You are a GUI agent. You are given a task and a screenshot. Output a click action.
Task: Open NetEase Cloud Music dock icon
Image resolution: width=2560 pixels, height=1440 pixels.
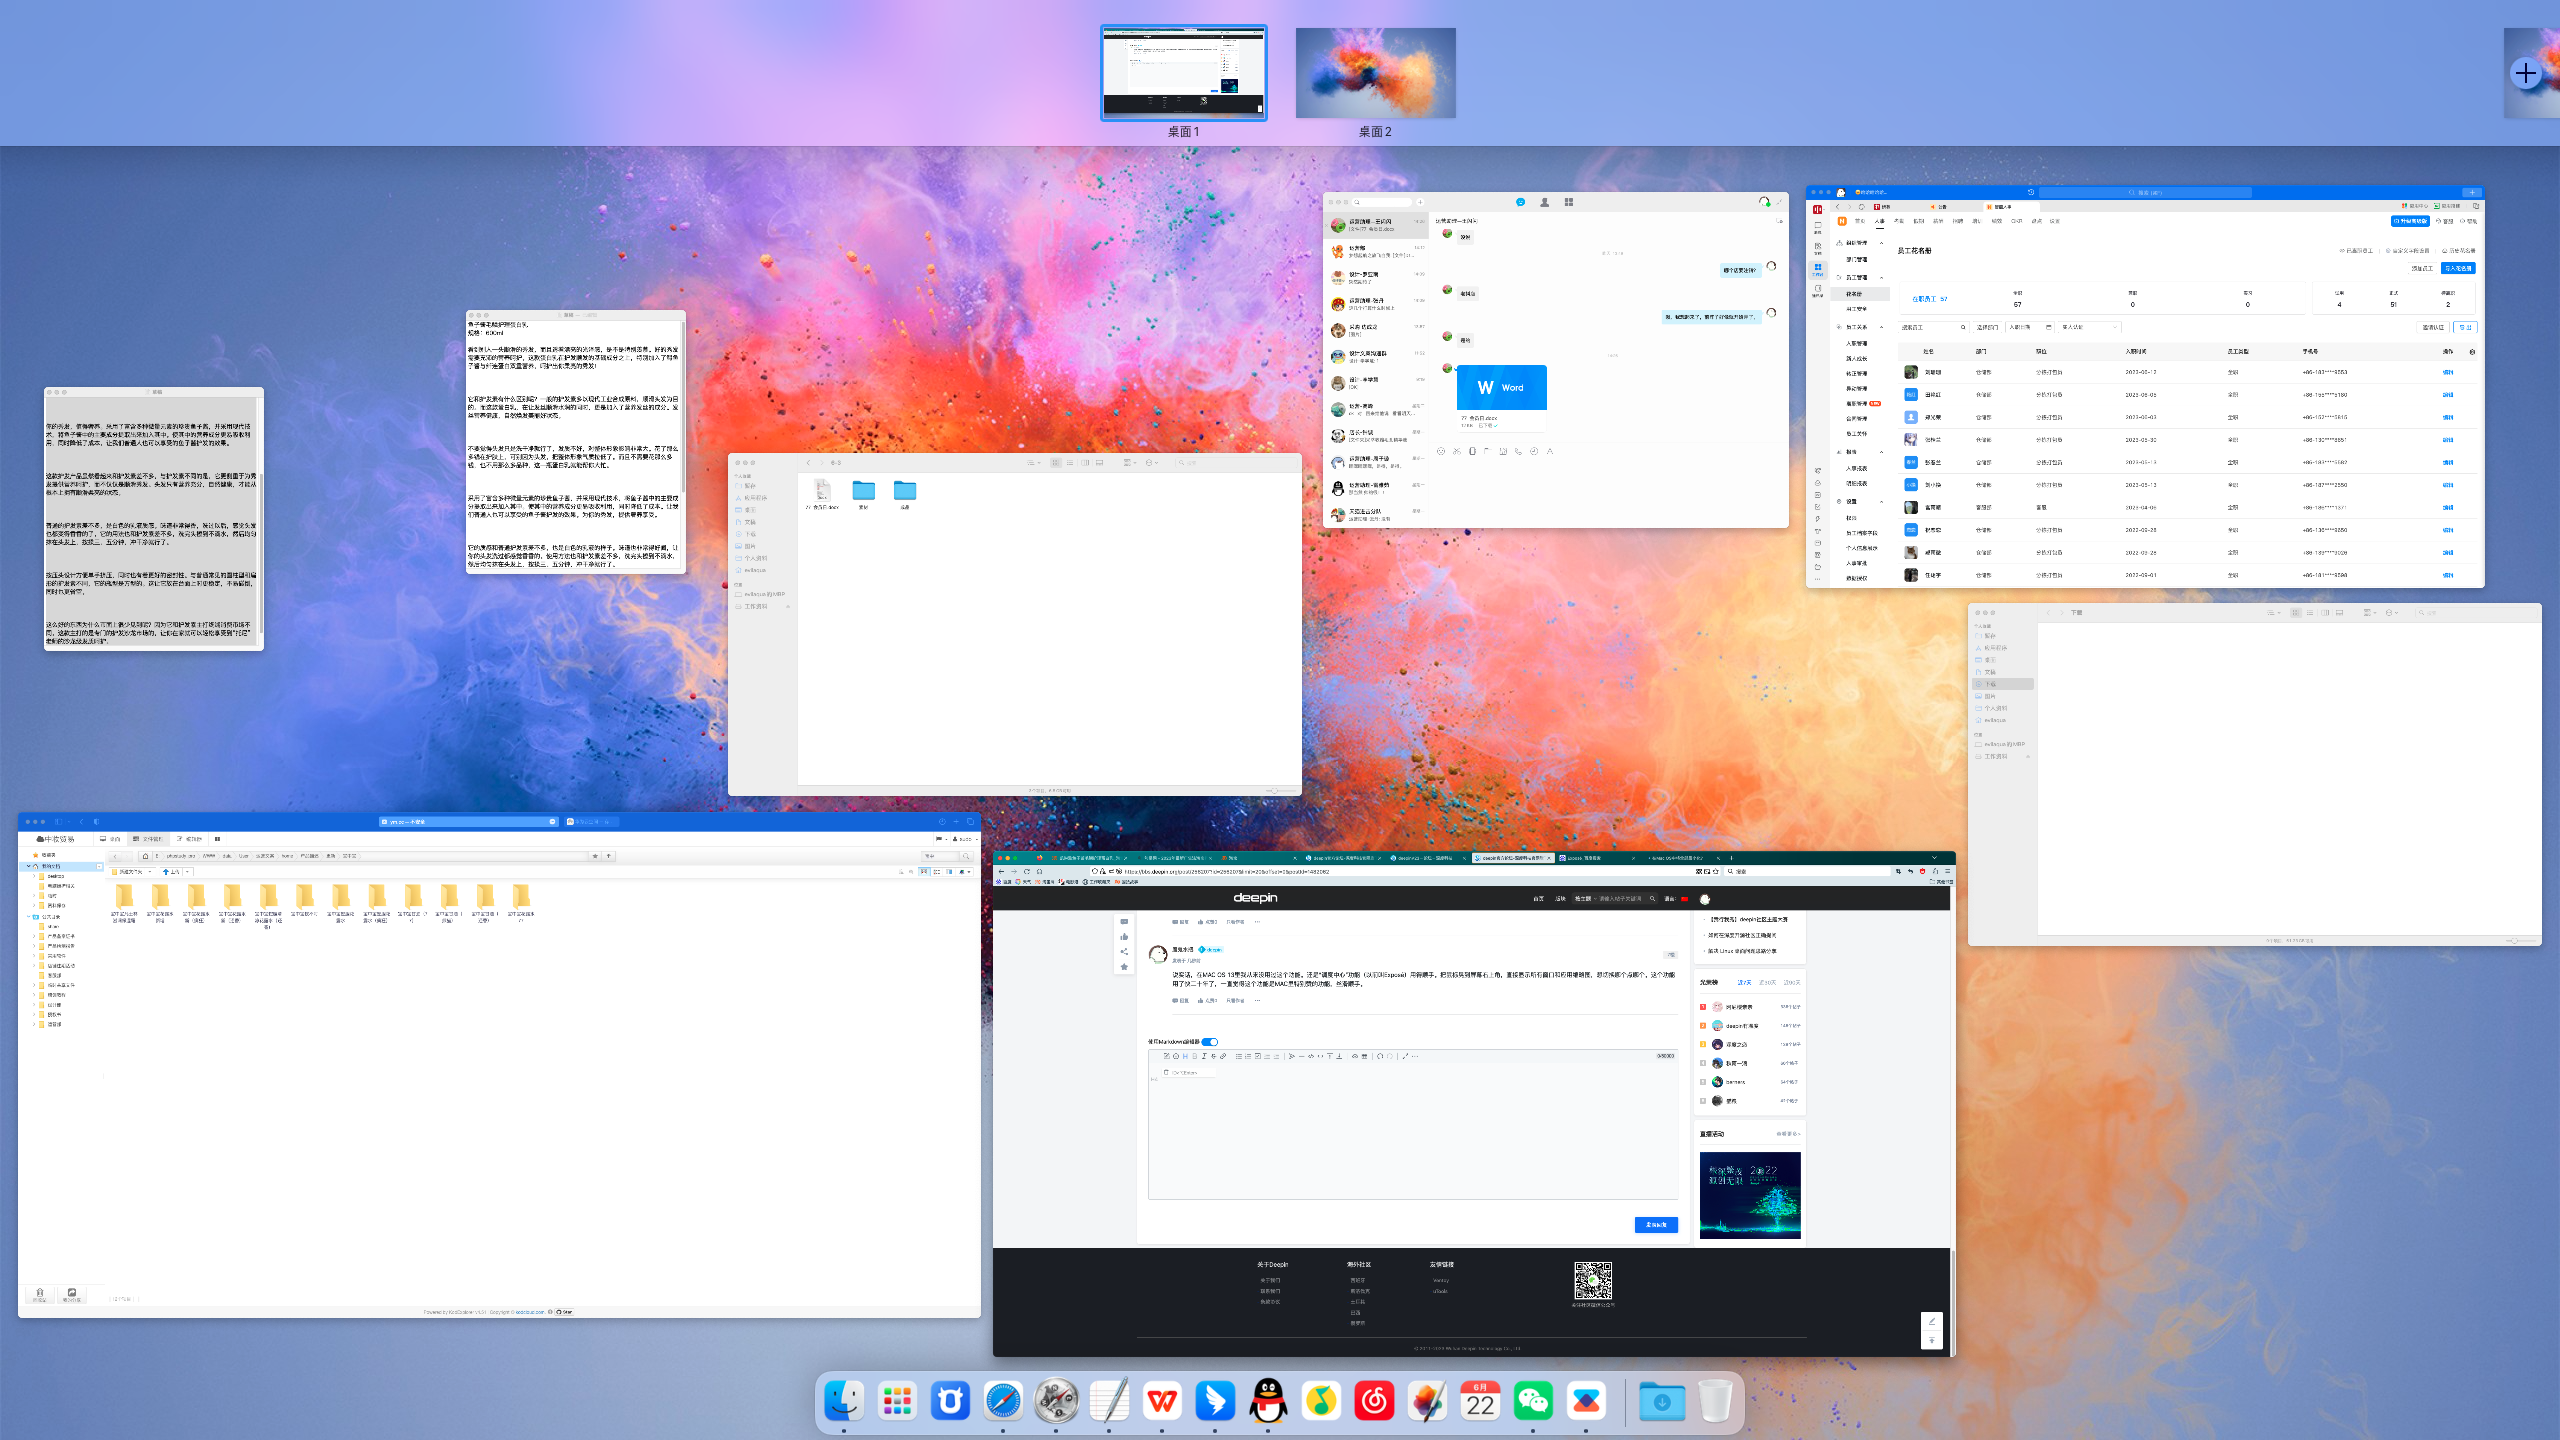pyautogui.click(x=1374, y=1401)
